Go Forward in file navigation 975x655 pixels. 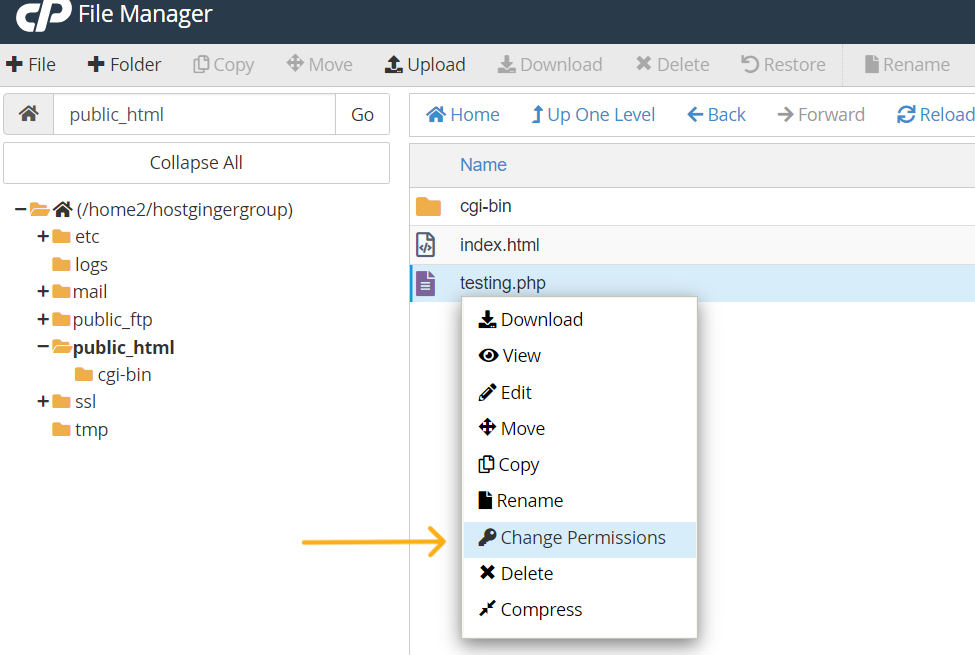pyautogui.click(x=821, y=114)
